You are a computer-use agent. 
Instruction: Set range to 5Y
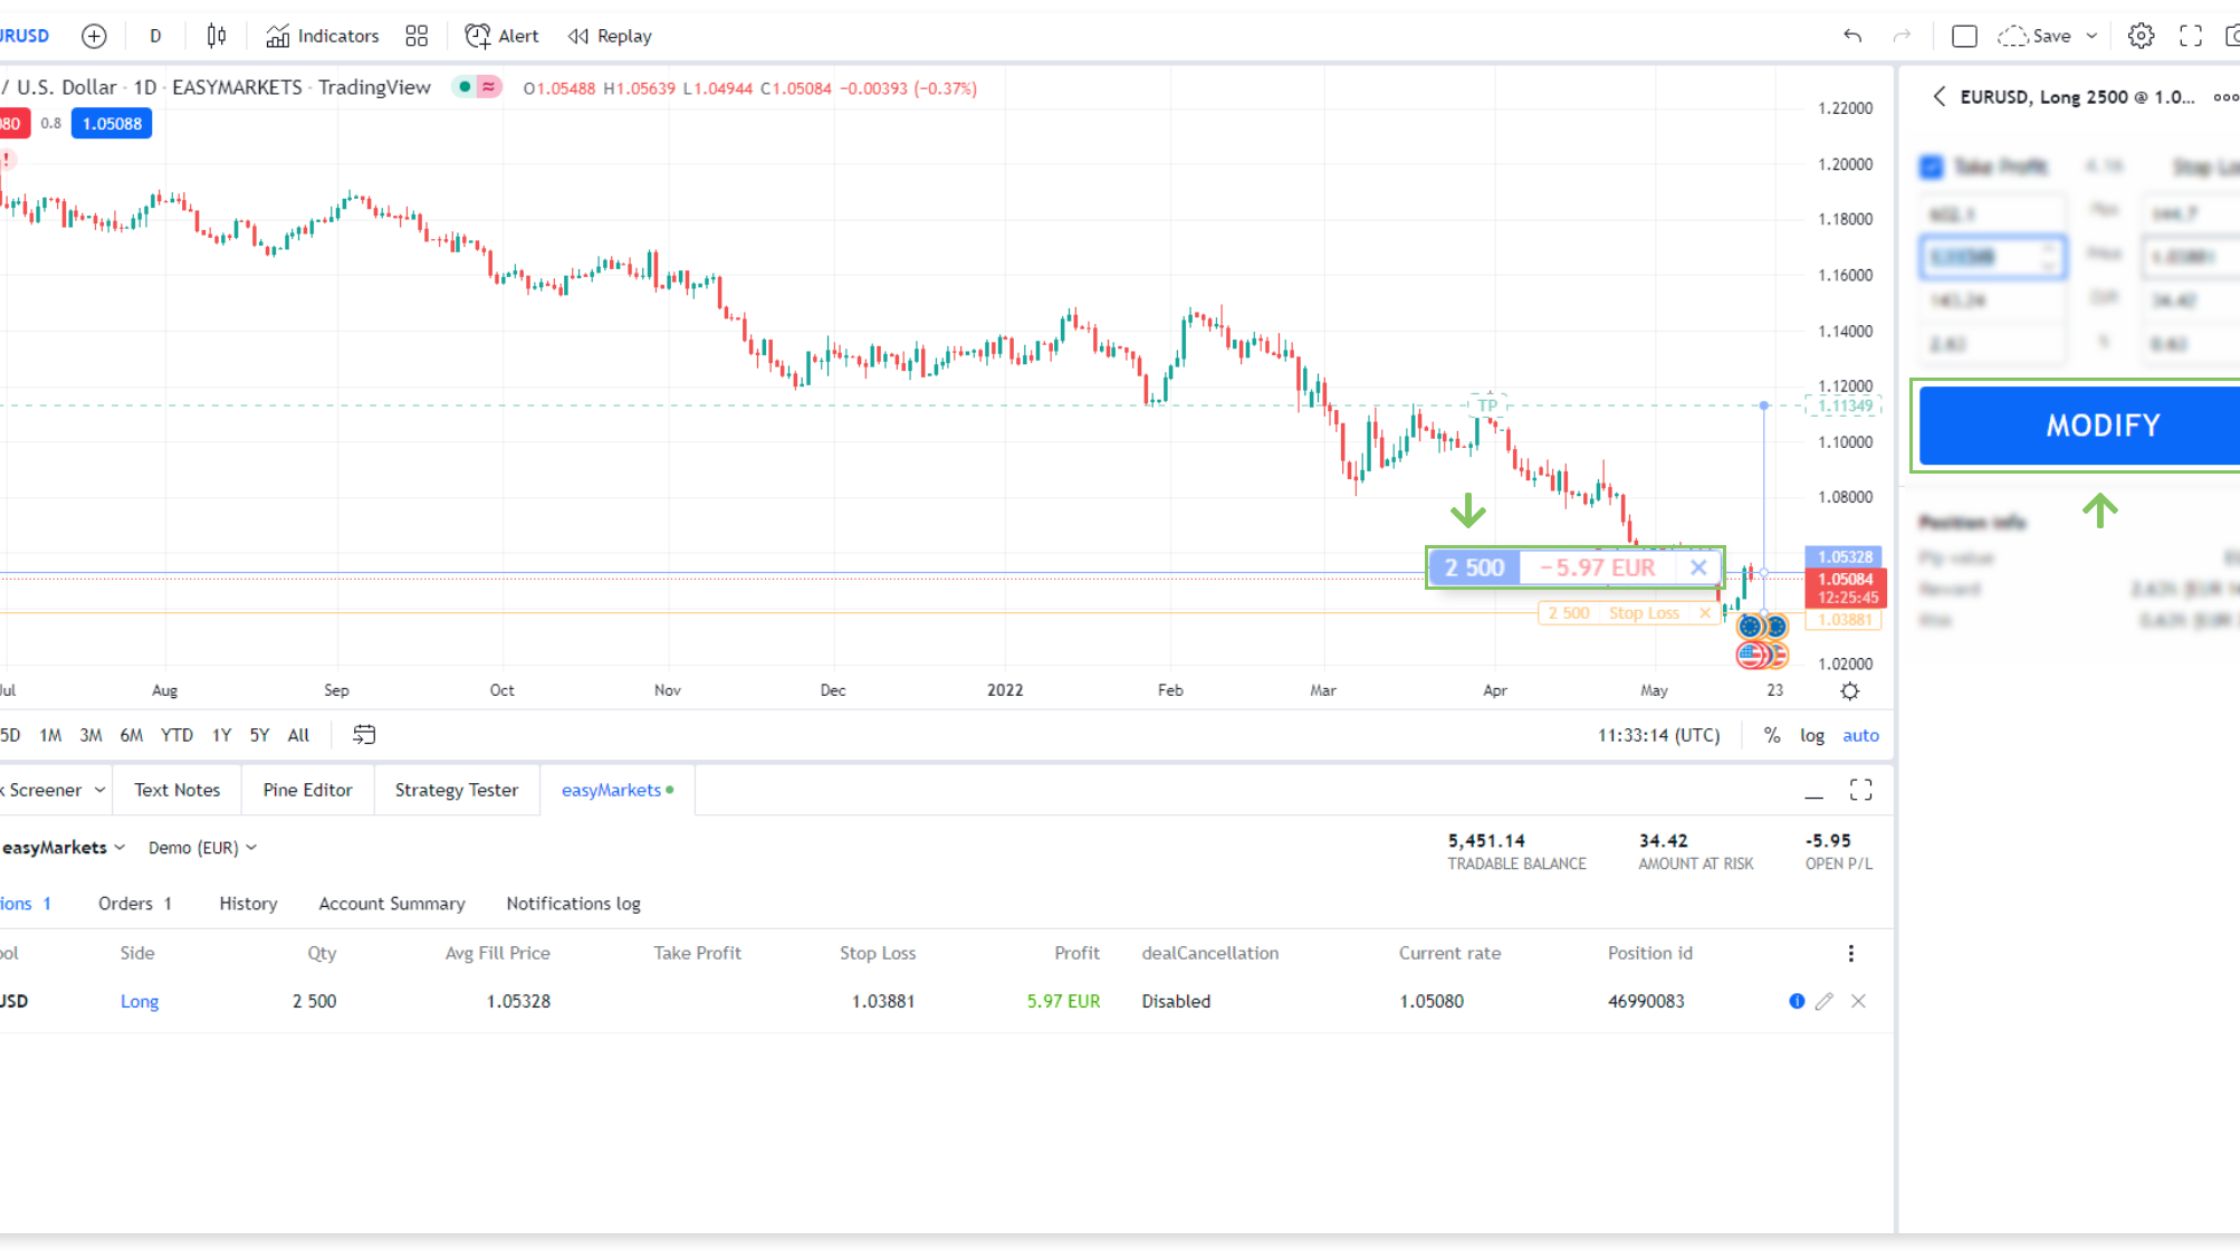(260, 735)
